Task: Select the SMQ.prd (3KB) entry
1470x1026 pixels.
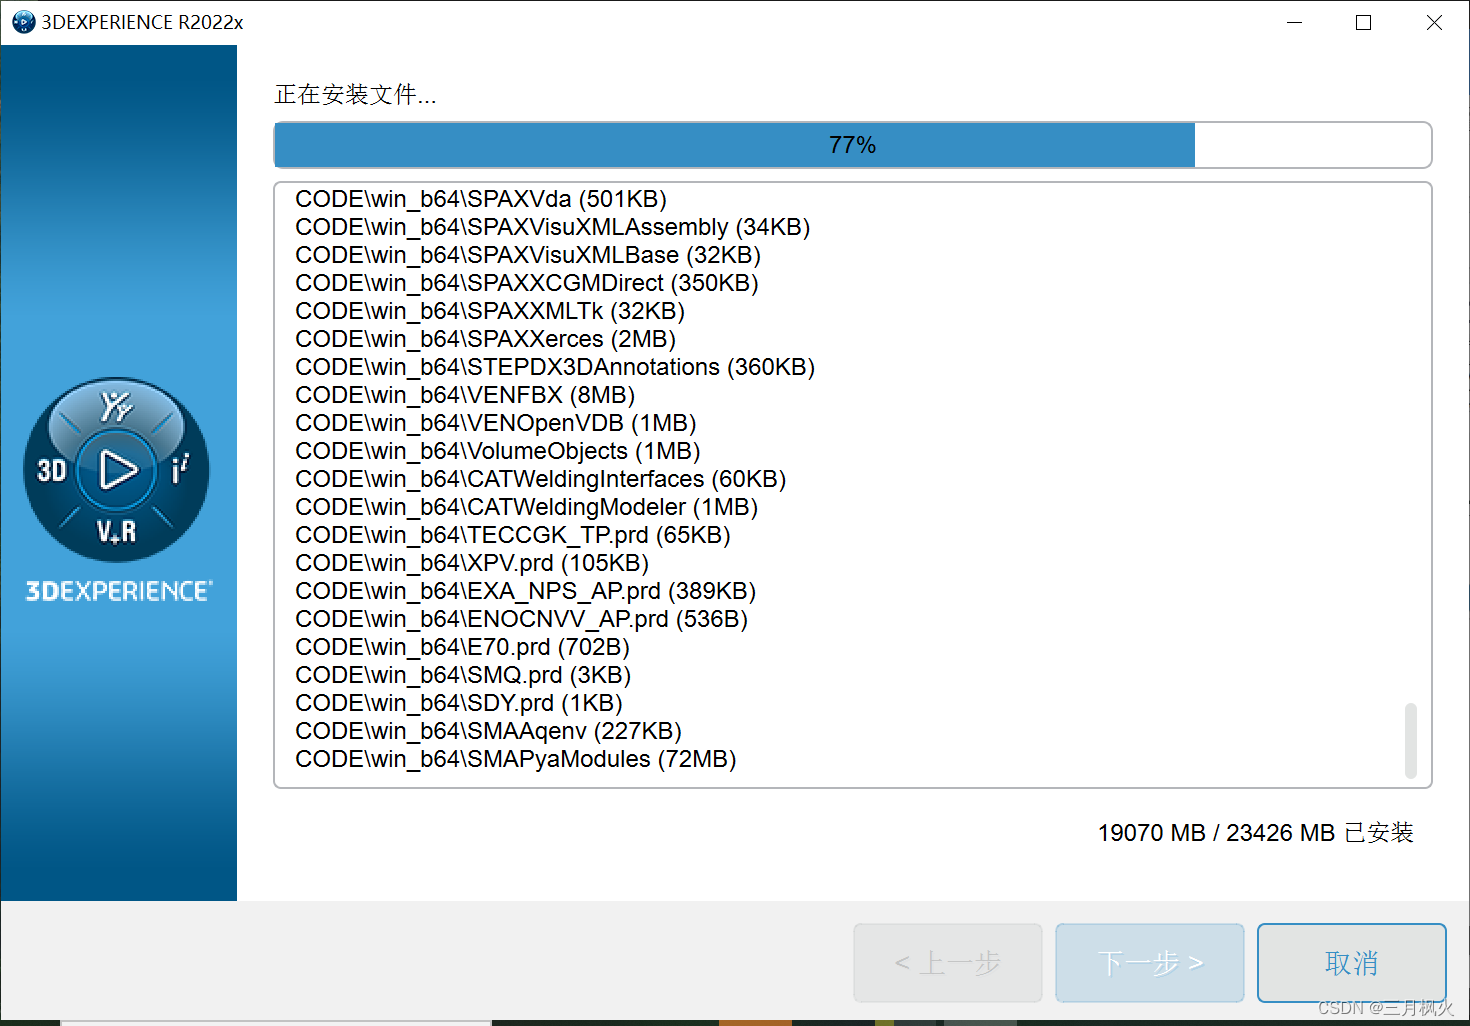Action: point(463,675)
